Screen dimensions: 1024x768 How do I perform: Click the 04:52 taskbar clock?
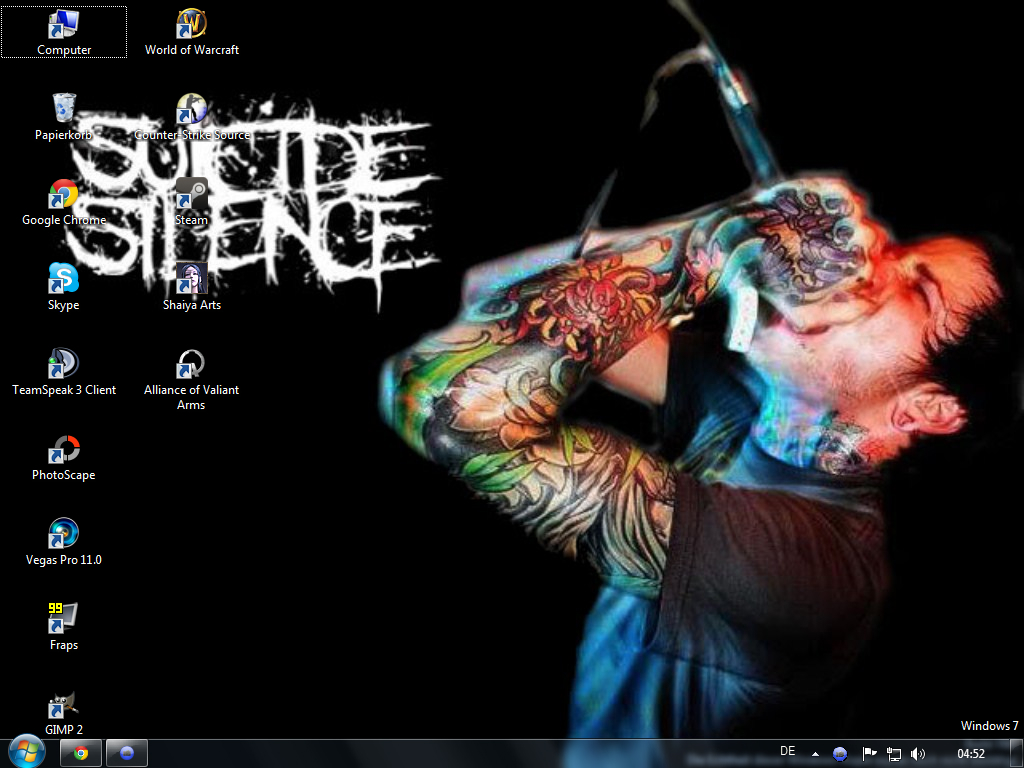pyautogui.click(x=970, y=754)
